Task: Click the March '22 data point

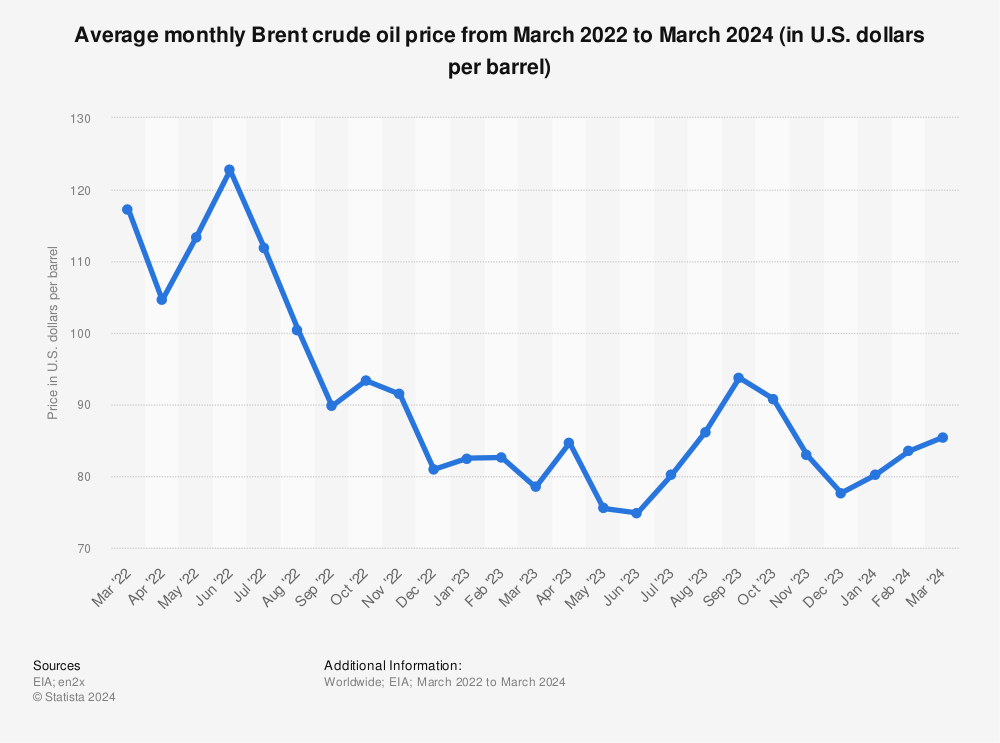Action: tap(127, 209)
